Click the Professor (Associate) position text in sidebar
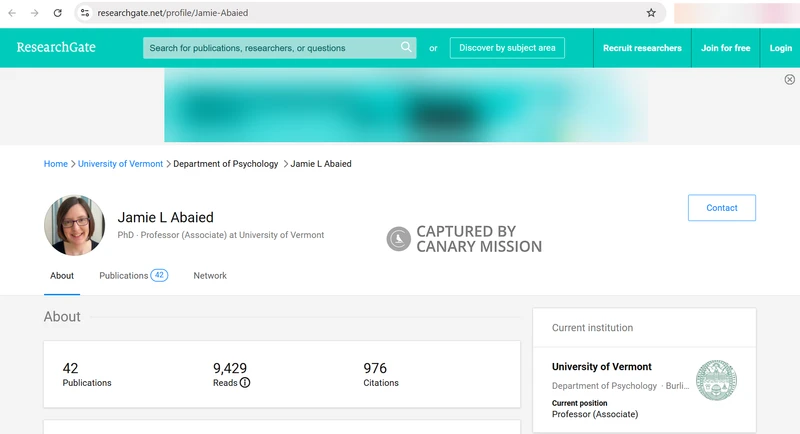Image resolution: width=800 pixels, height=434 pixels. pos(595,414)
